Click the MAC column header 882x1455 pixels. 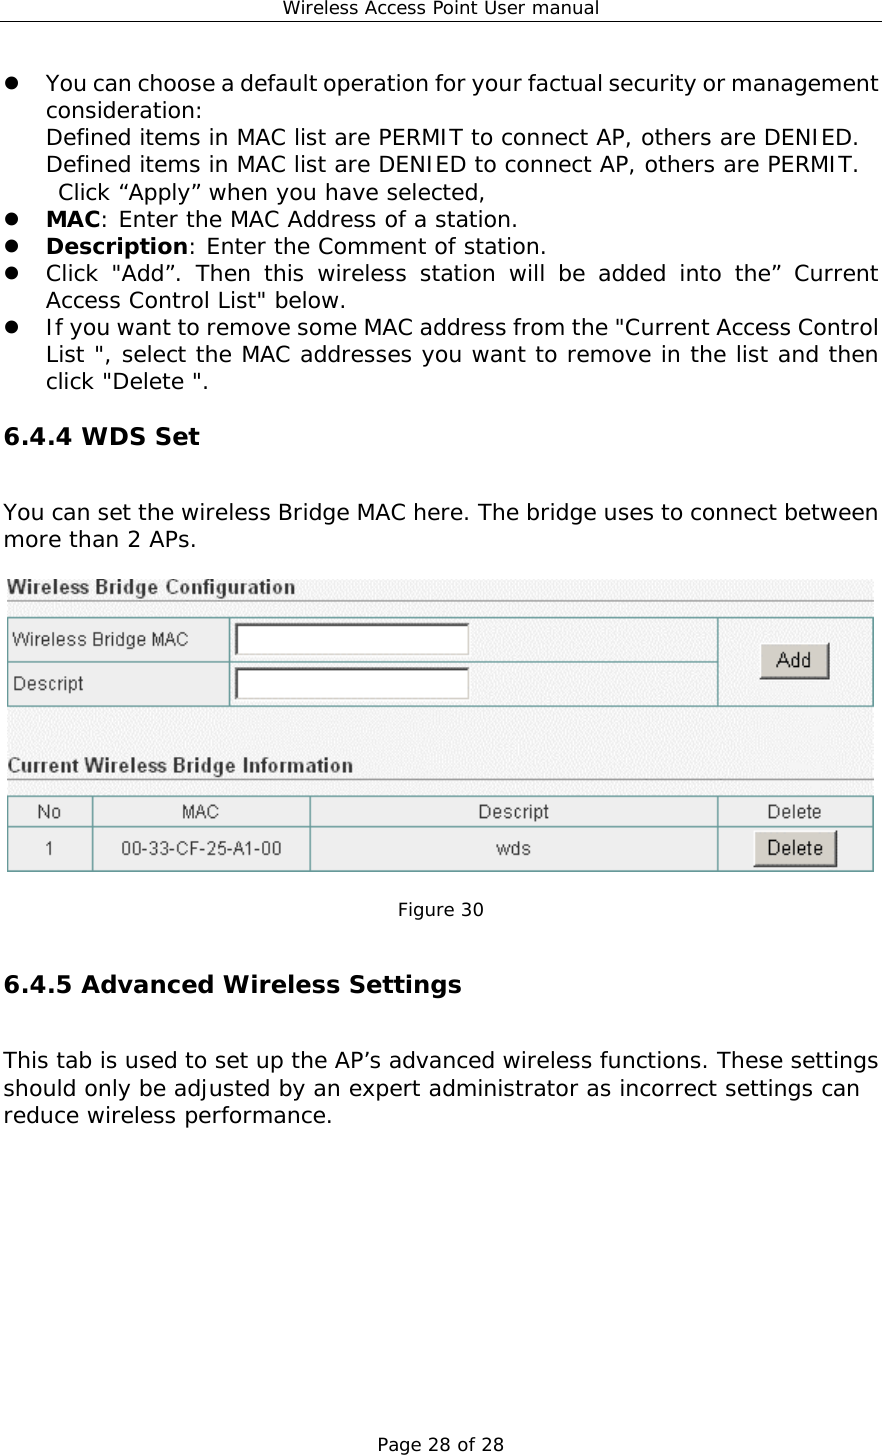(x=200, y=810)
